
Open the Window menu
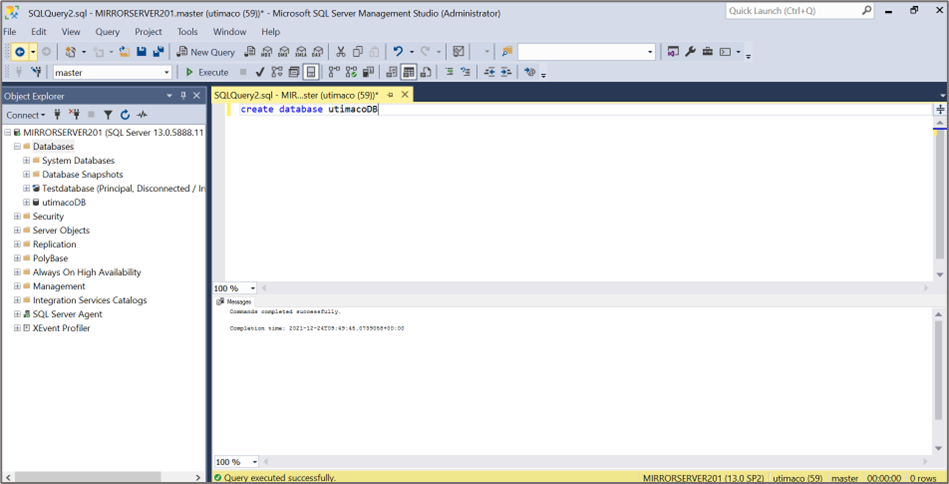tap(229, 31)
